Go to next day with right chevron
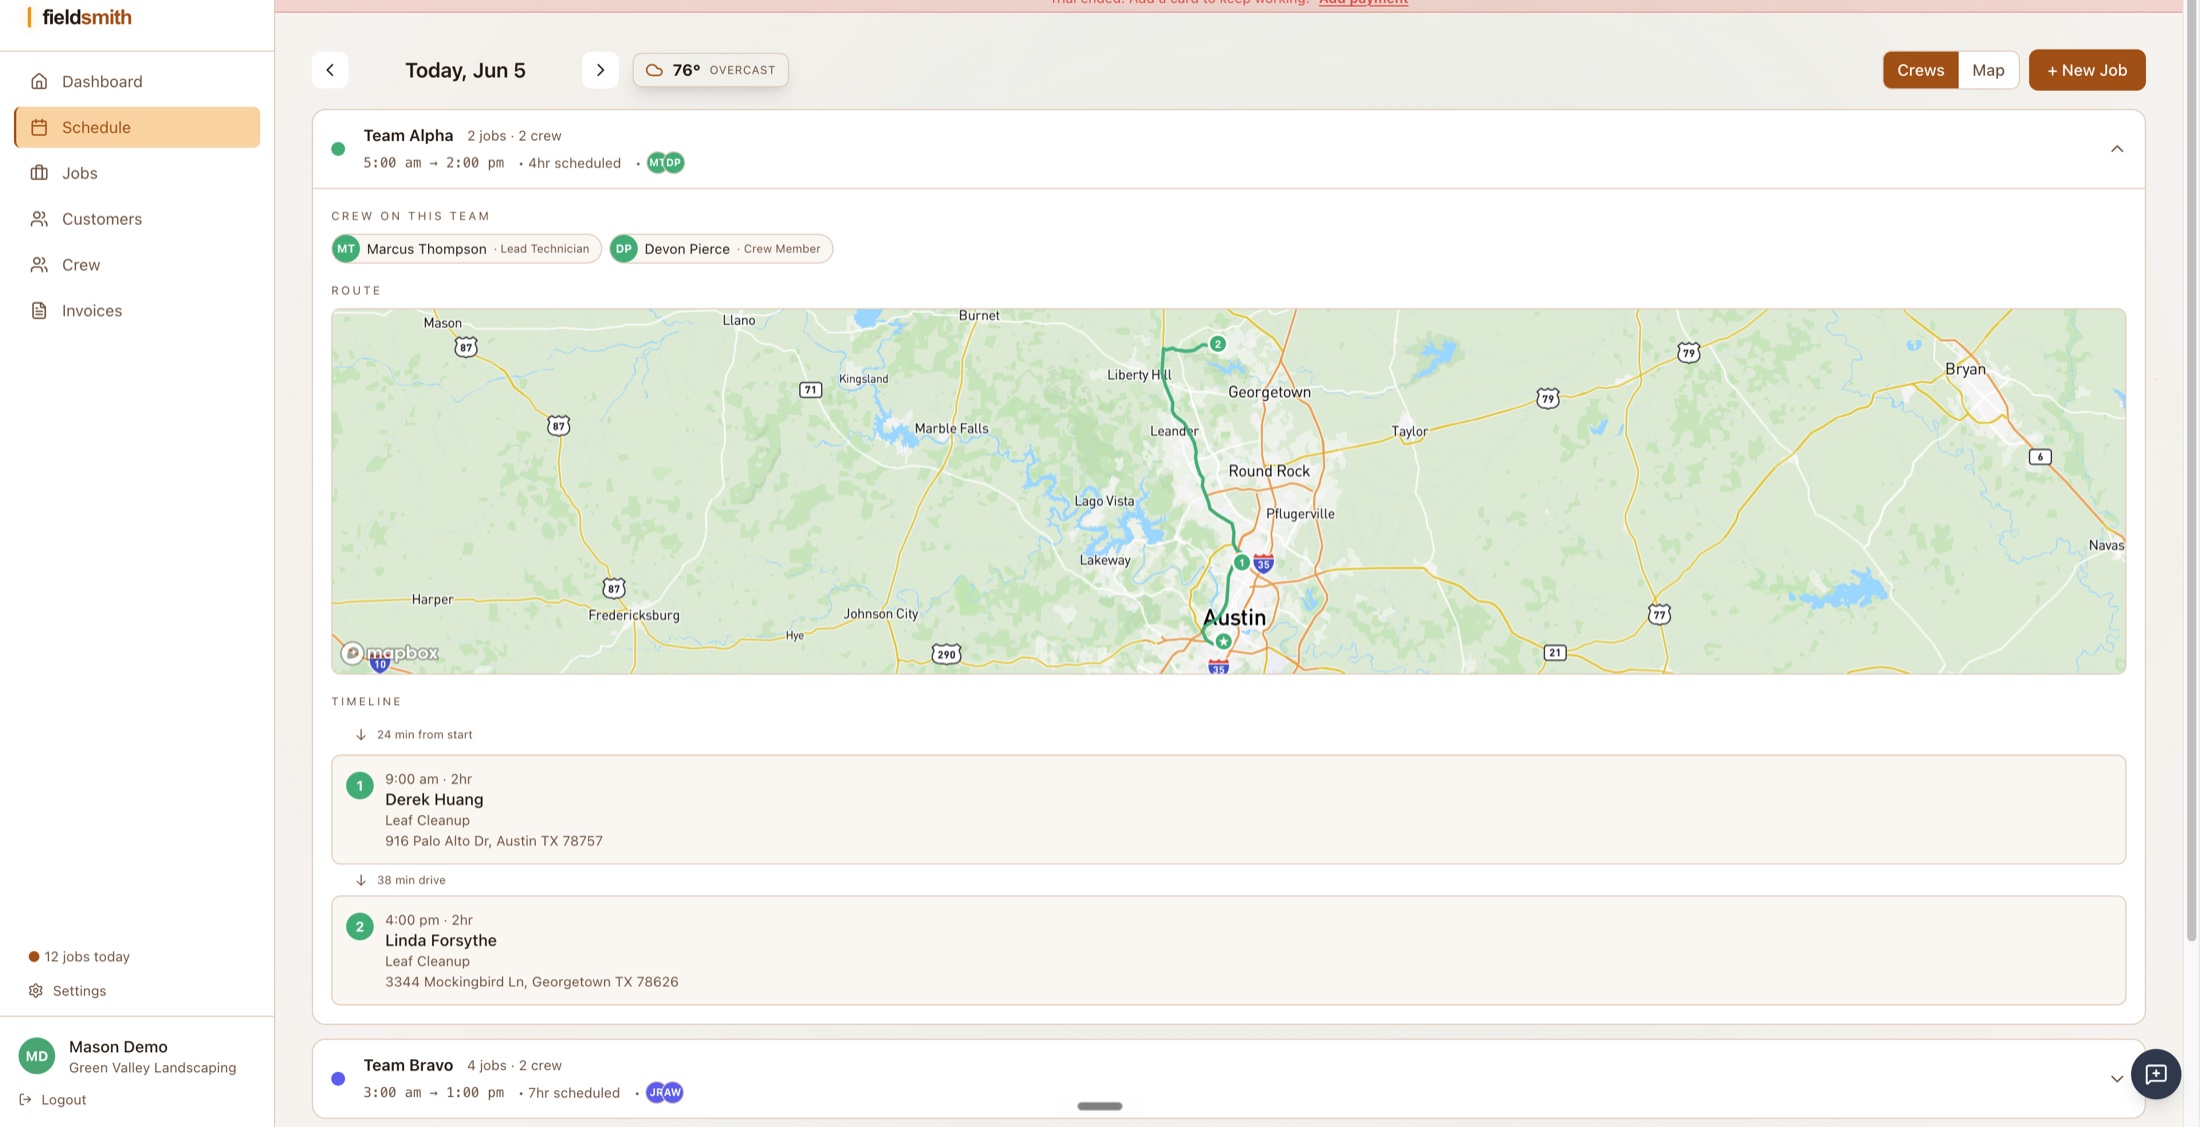Image resolution: width=2200 pixels, height=1127 pixels. pyautogui.click(x=600, y=70)
